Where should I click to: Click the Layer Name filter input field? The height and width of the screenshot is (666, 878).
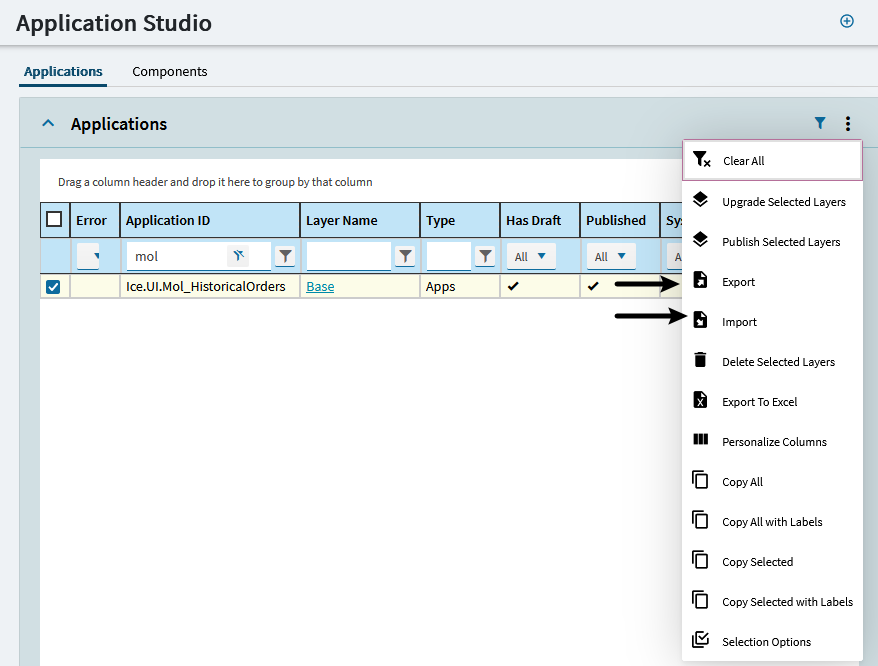point(348,256)
